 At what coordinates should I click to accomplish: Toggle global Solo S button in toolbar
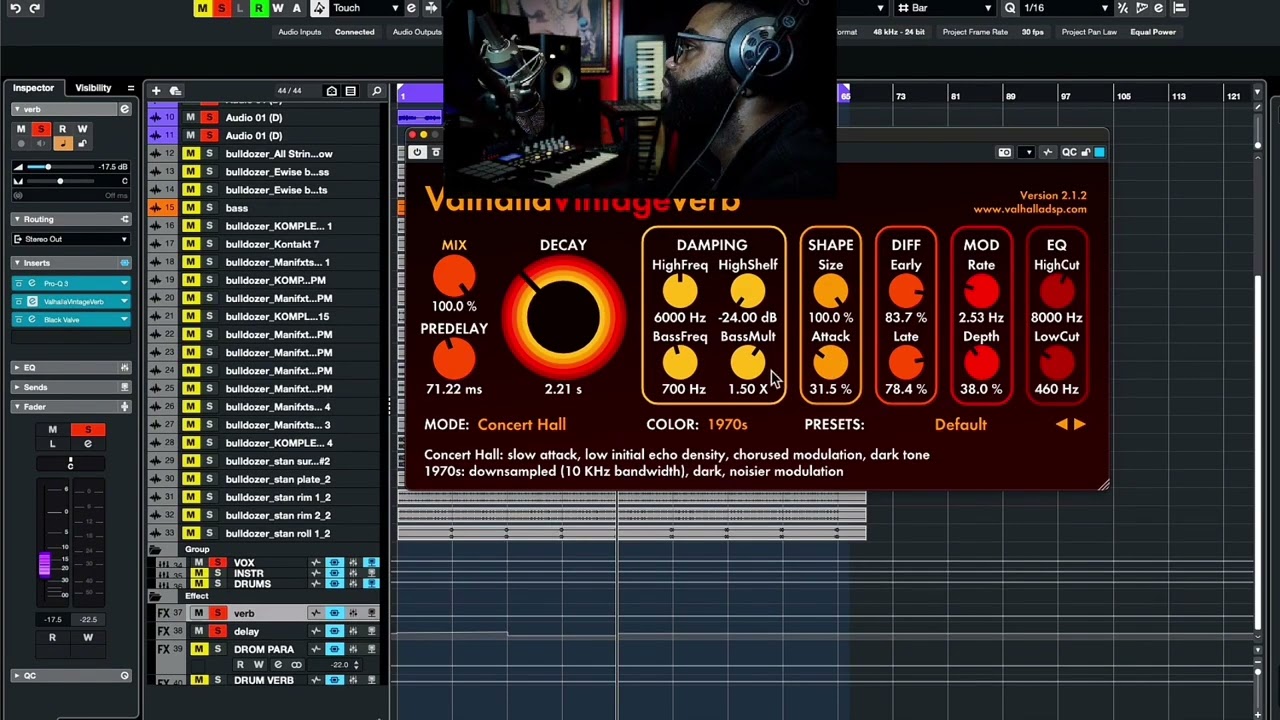(x=221, y=8)
